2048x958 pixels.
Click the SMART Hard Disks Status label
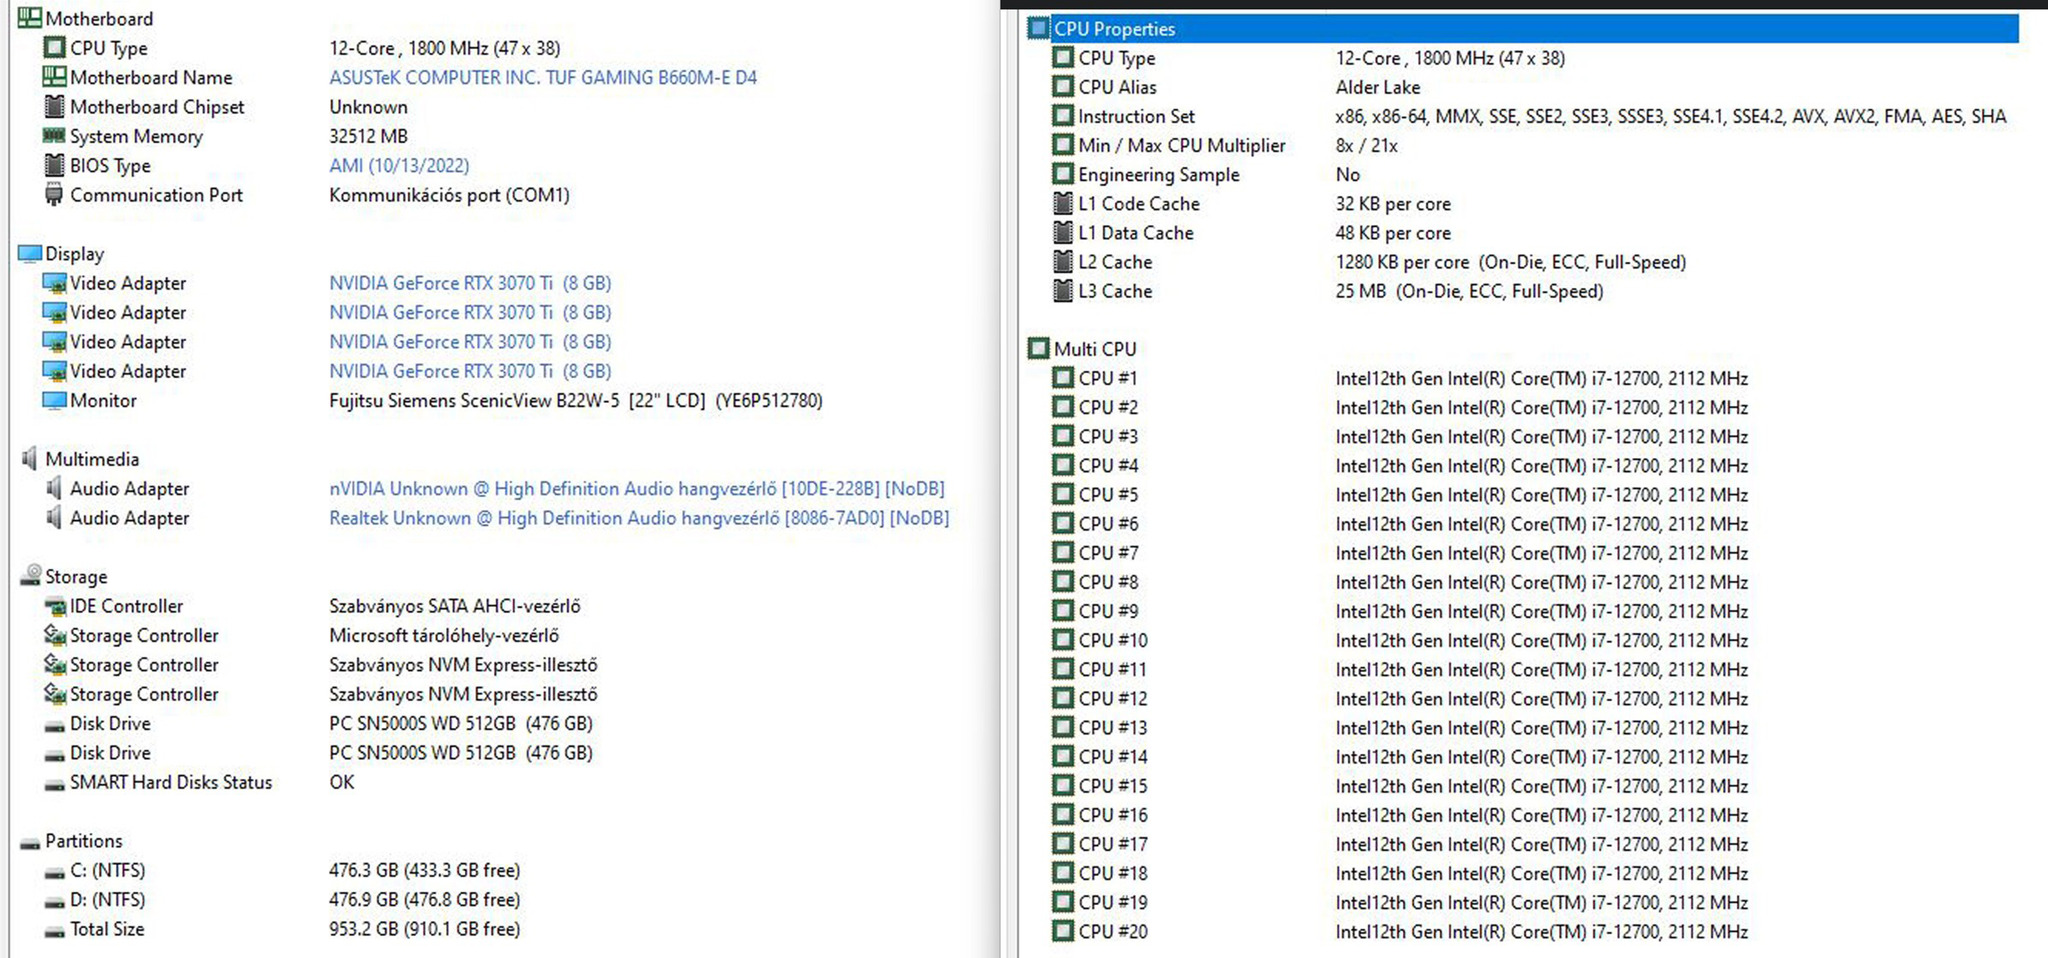(171, 782)
